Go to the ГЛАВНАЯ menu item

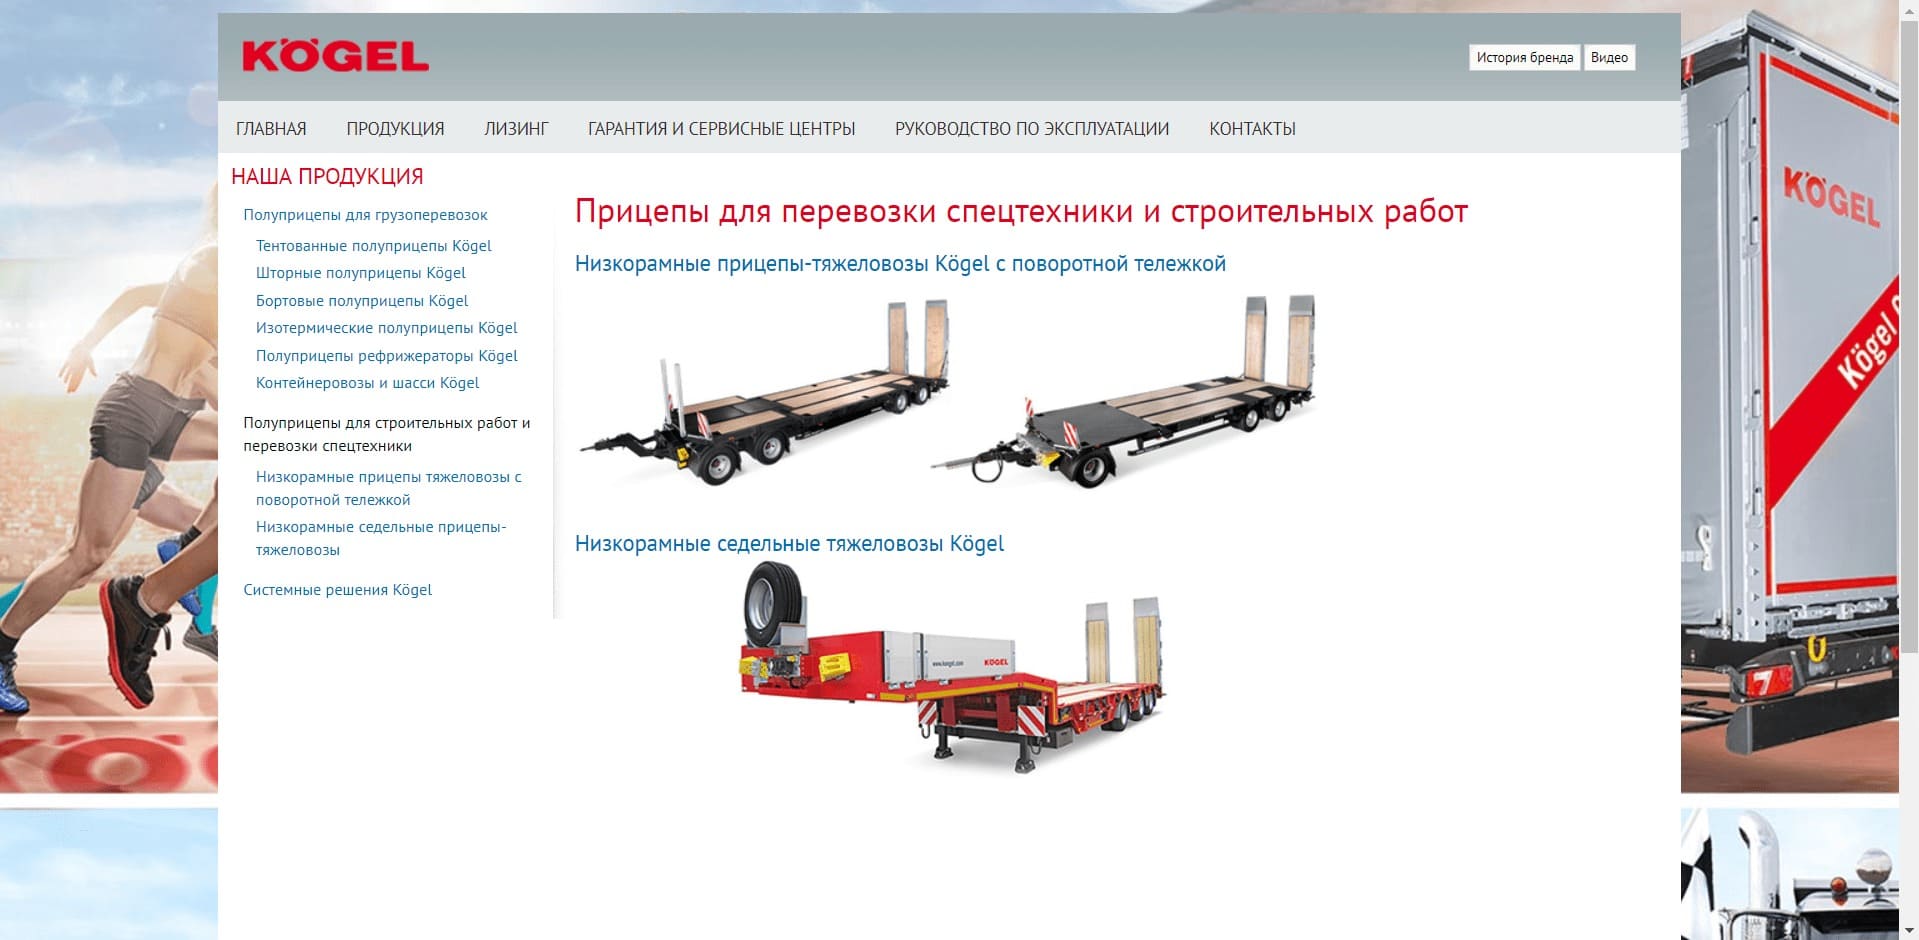click(x=271, y=129)
